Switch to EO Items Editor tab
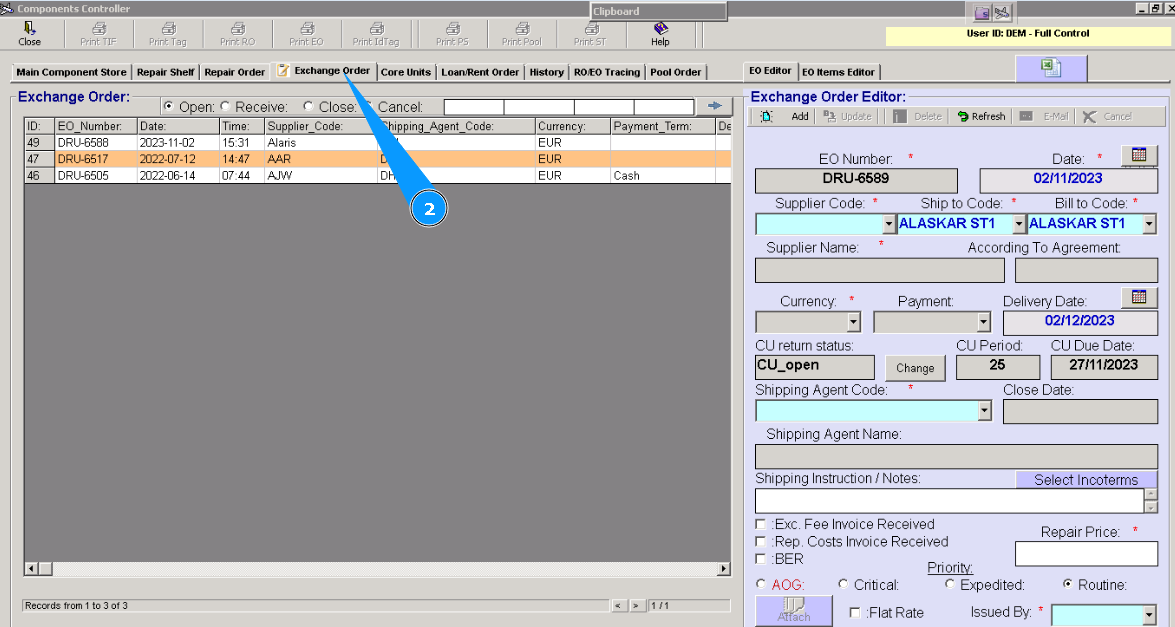 tap(838, 72)
